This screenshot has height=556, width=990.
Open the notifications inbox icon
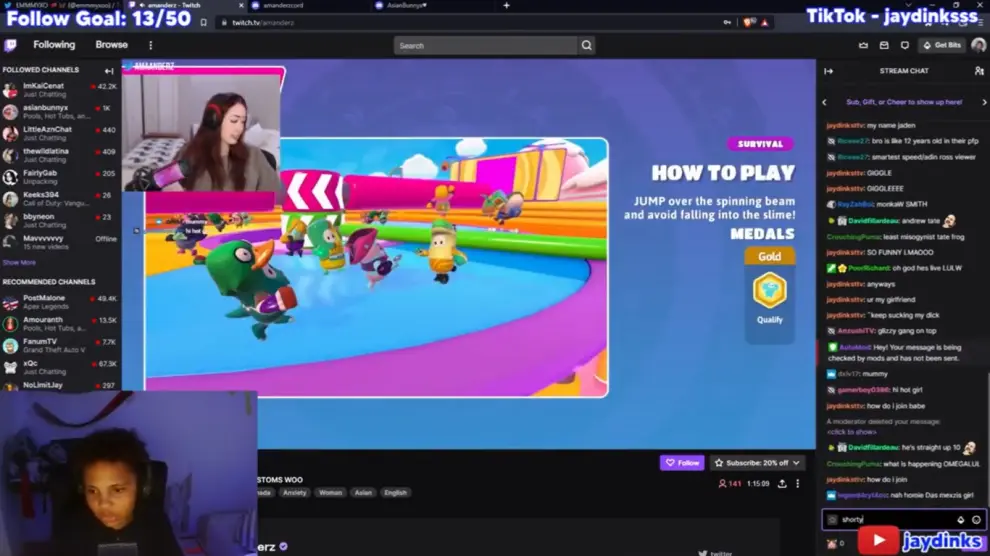click(x=884, y=45)
